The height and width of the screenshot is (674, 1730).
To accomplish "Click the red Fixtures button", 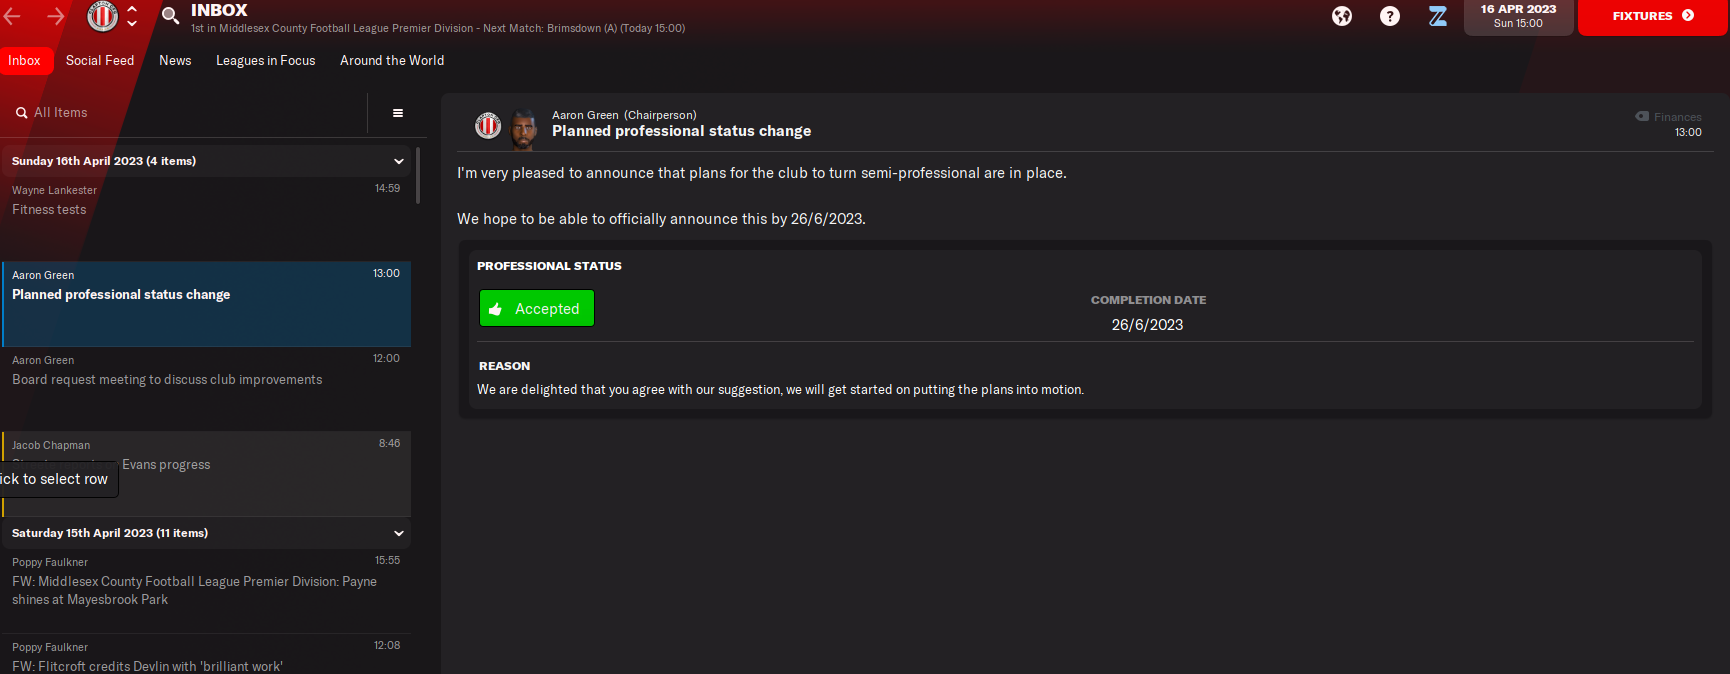I will click(x=1652, y=16).
